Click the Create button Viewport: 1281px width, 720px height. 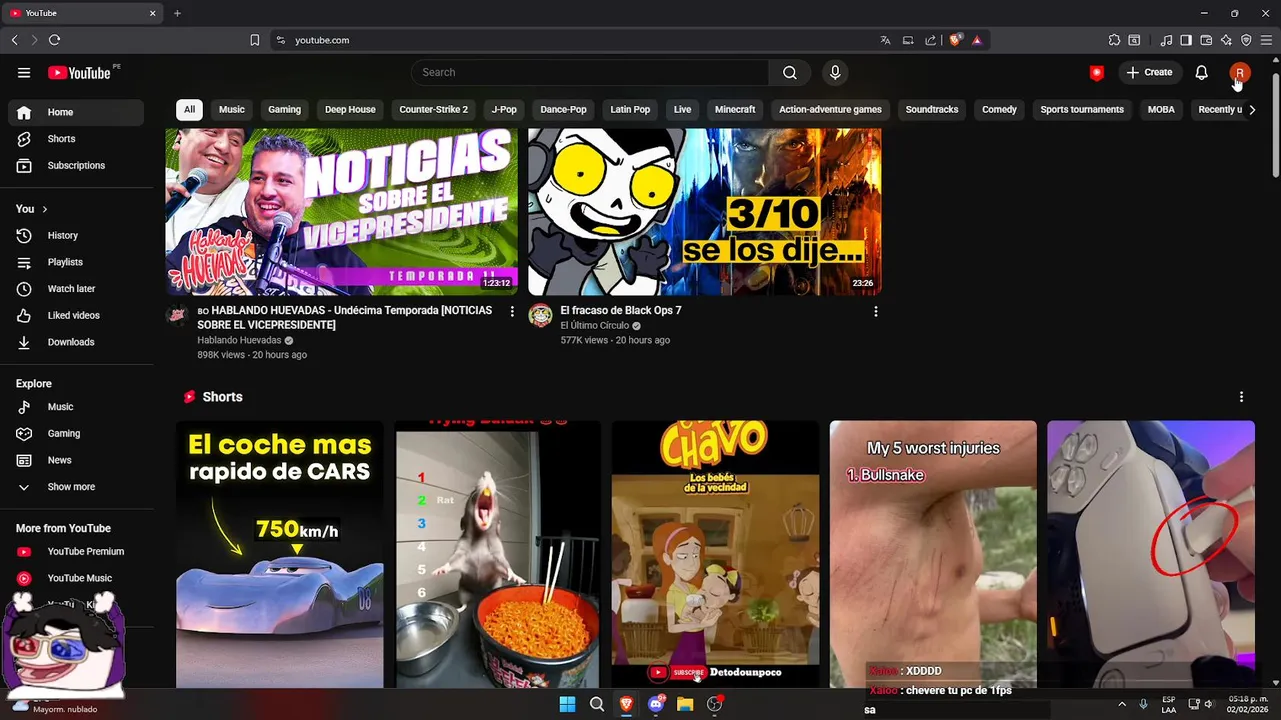[x=1149, y=72]
